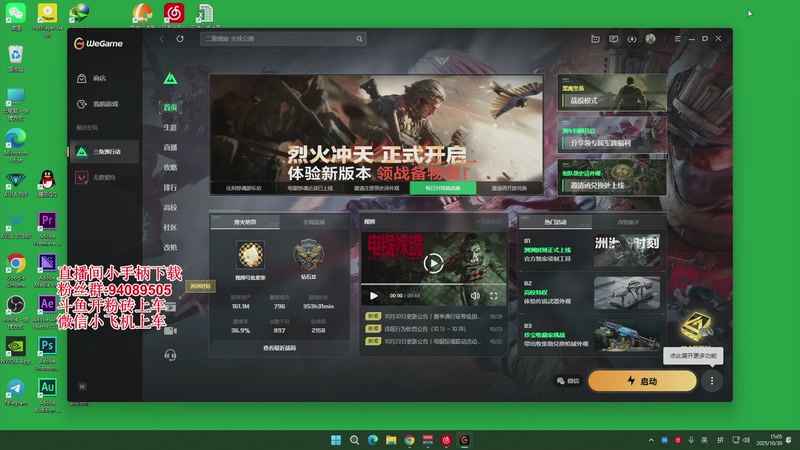Viewport: 800px width, 450px height.
Task: Click the small play button under video
Action: tap(373, 296)
